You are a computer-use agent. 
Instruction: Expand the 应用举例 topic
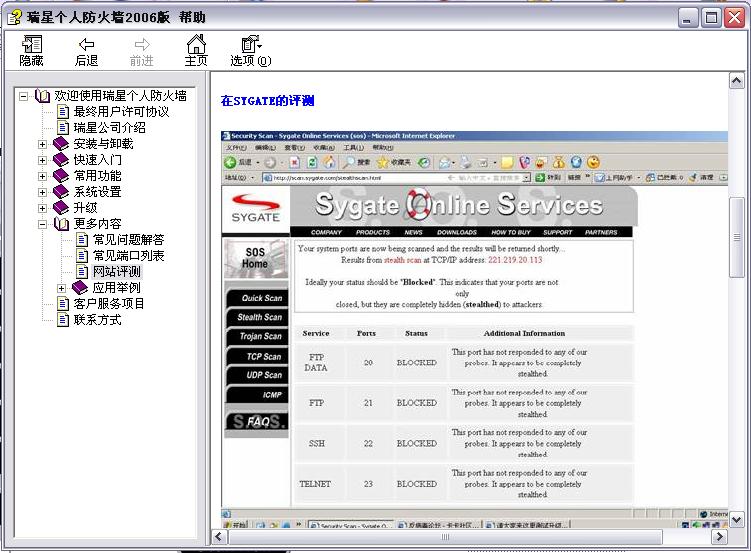pos(61,288)
